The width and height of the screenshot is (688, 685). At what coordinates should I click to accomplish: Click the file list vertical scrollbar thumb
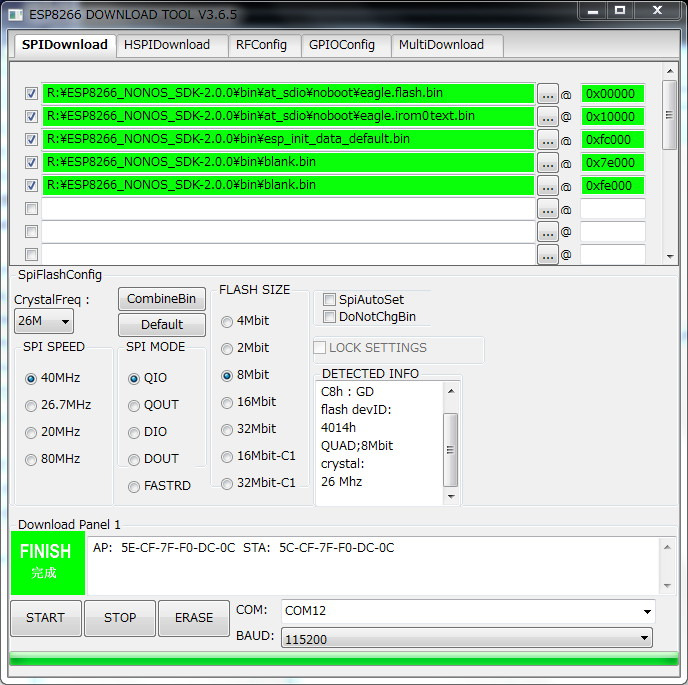tap(670, 115)
